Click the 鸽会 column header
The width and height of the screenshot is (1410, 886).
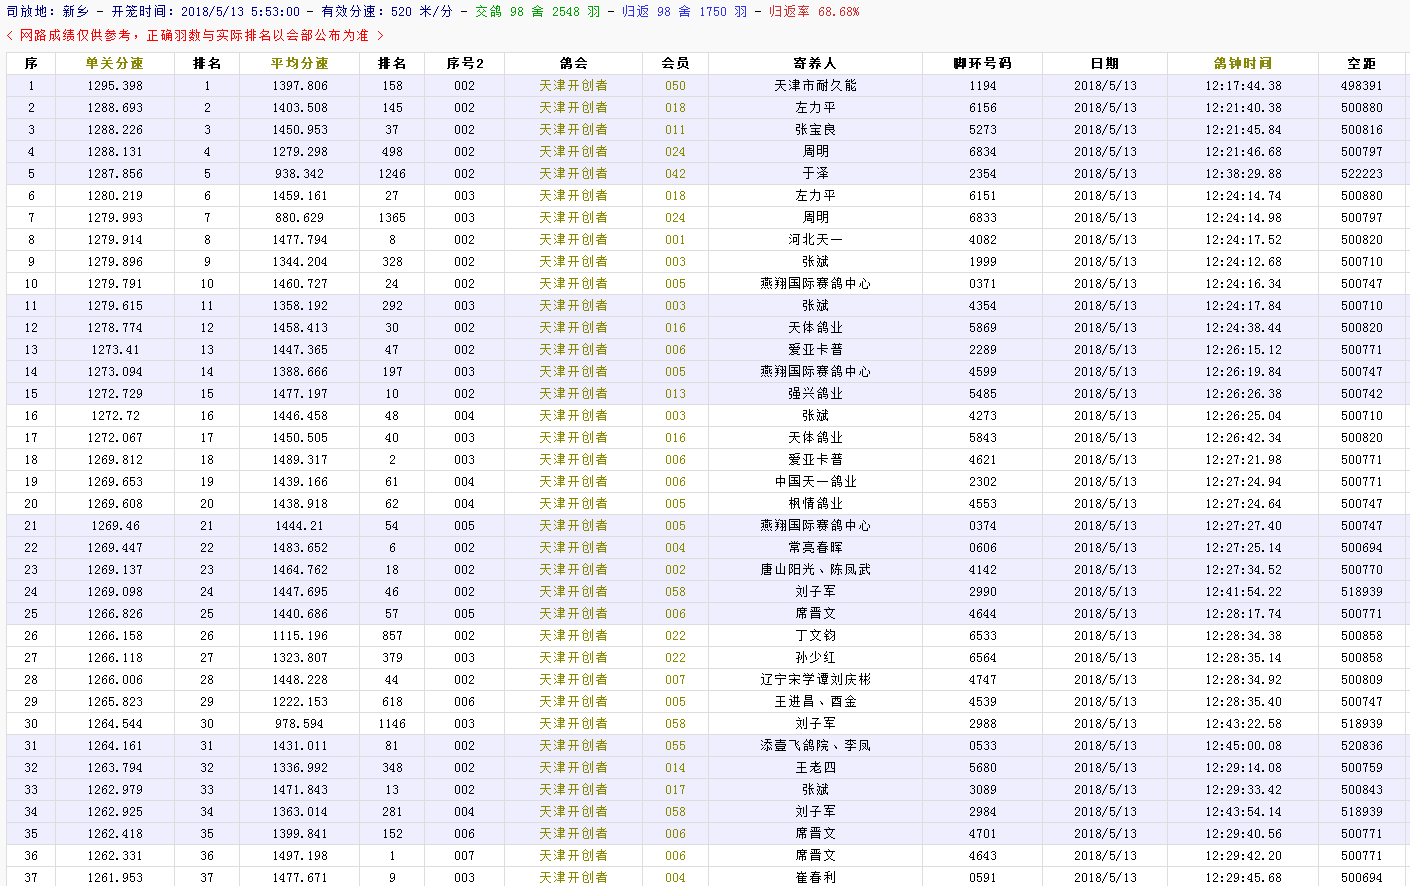(x=573, y=63)
